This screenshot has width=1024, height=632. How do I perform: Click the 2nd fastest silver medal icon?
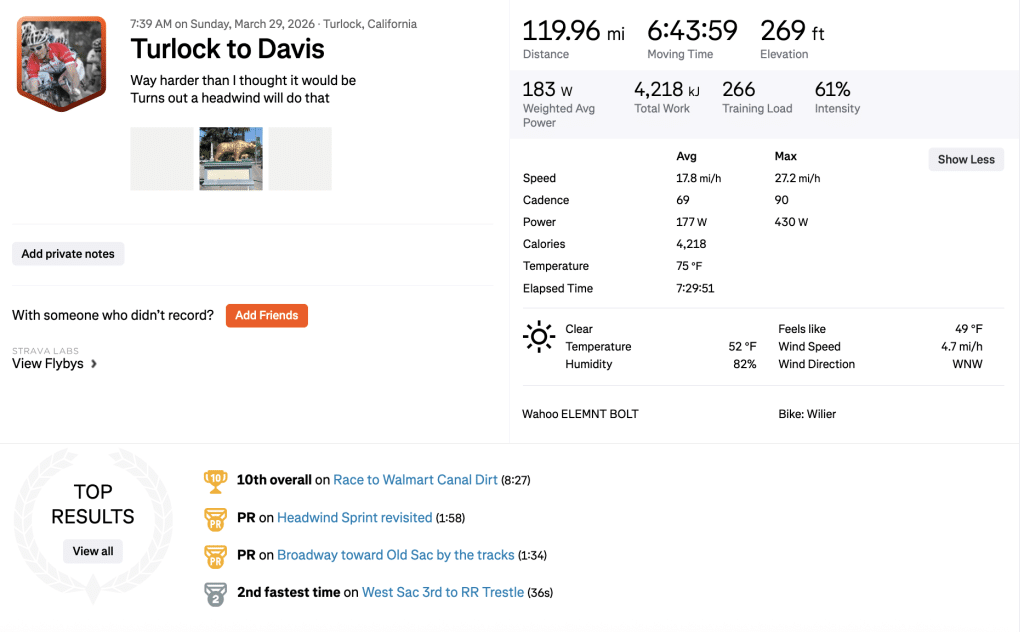tap(215, 593)
